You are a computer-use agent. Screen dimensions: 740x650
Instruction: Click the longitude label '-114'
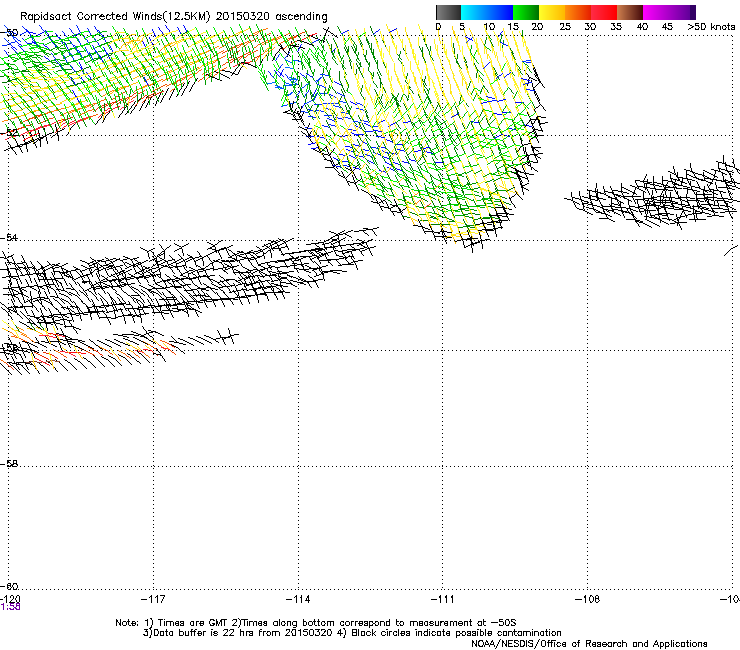click(x=298, y=599)
